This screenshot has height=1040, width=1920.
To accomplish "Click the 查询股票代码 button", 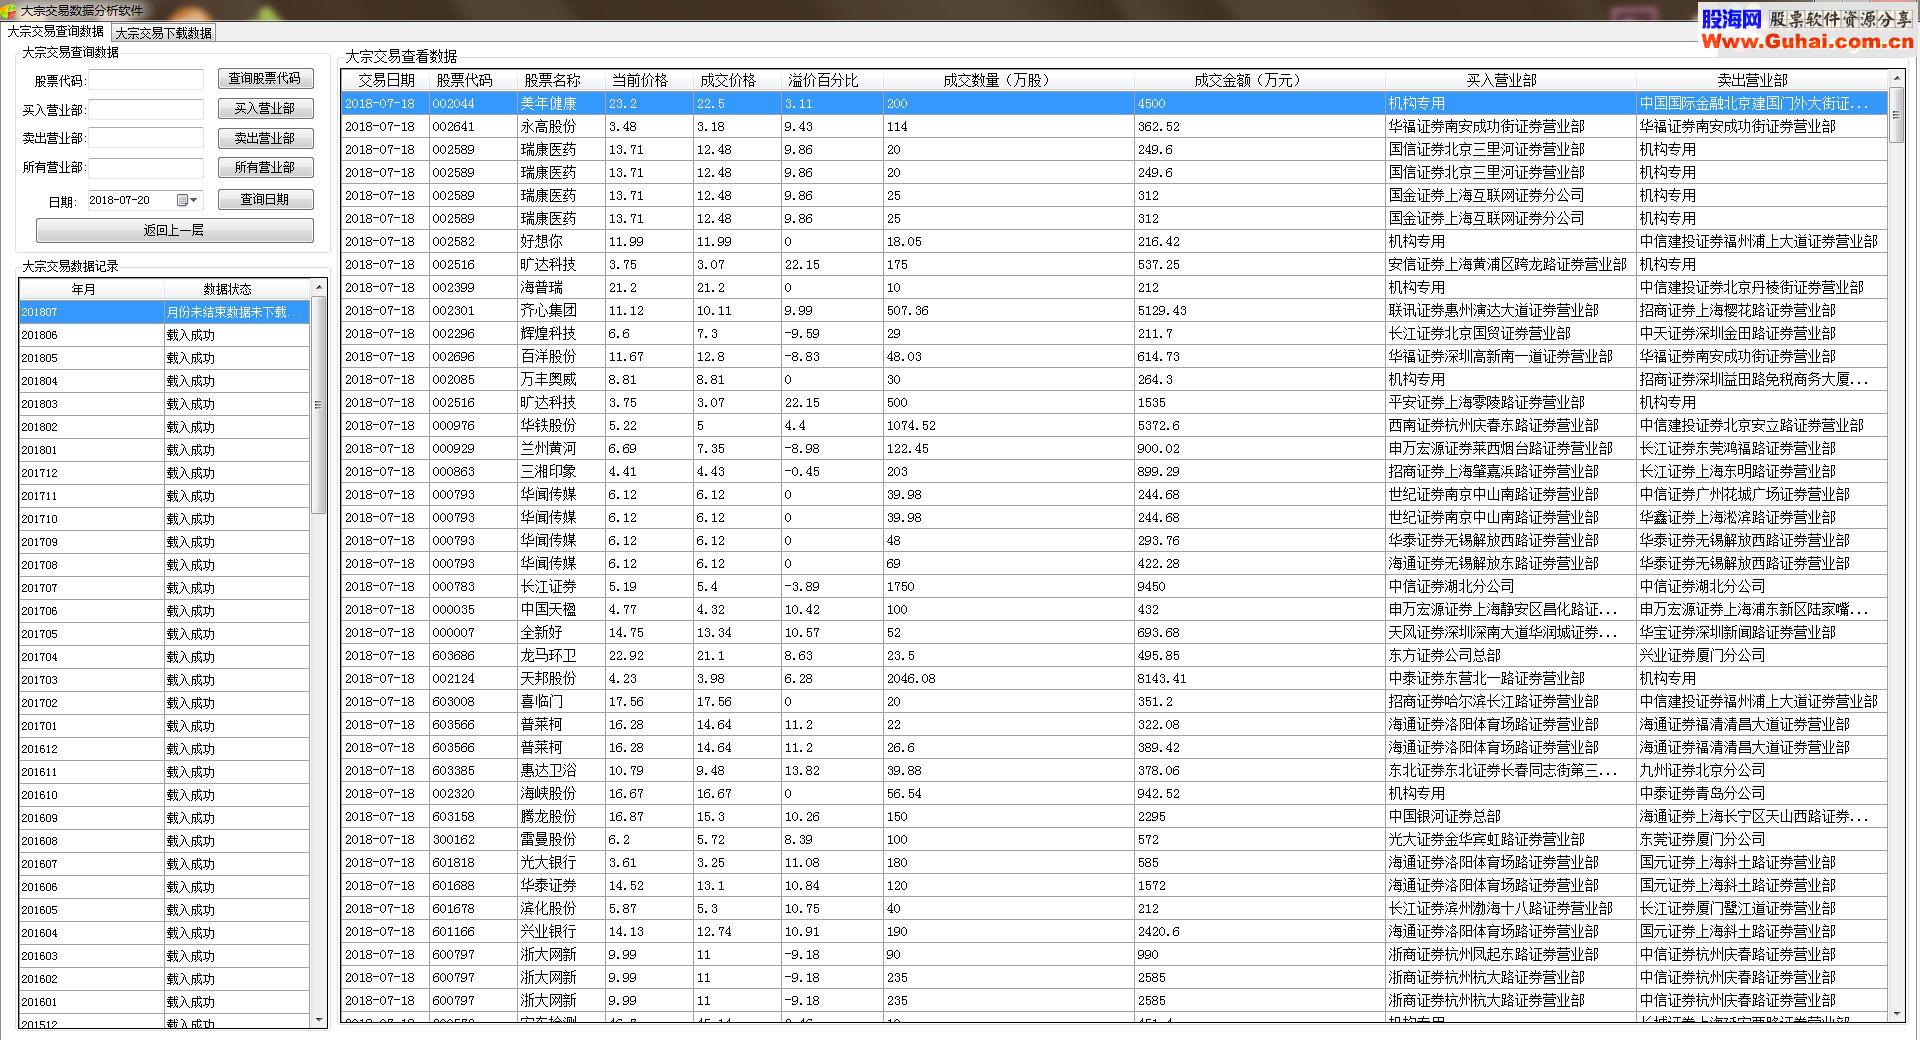I will coord(265,78).
